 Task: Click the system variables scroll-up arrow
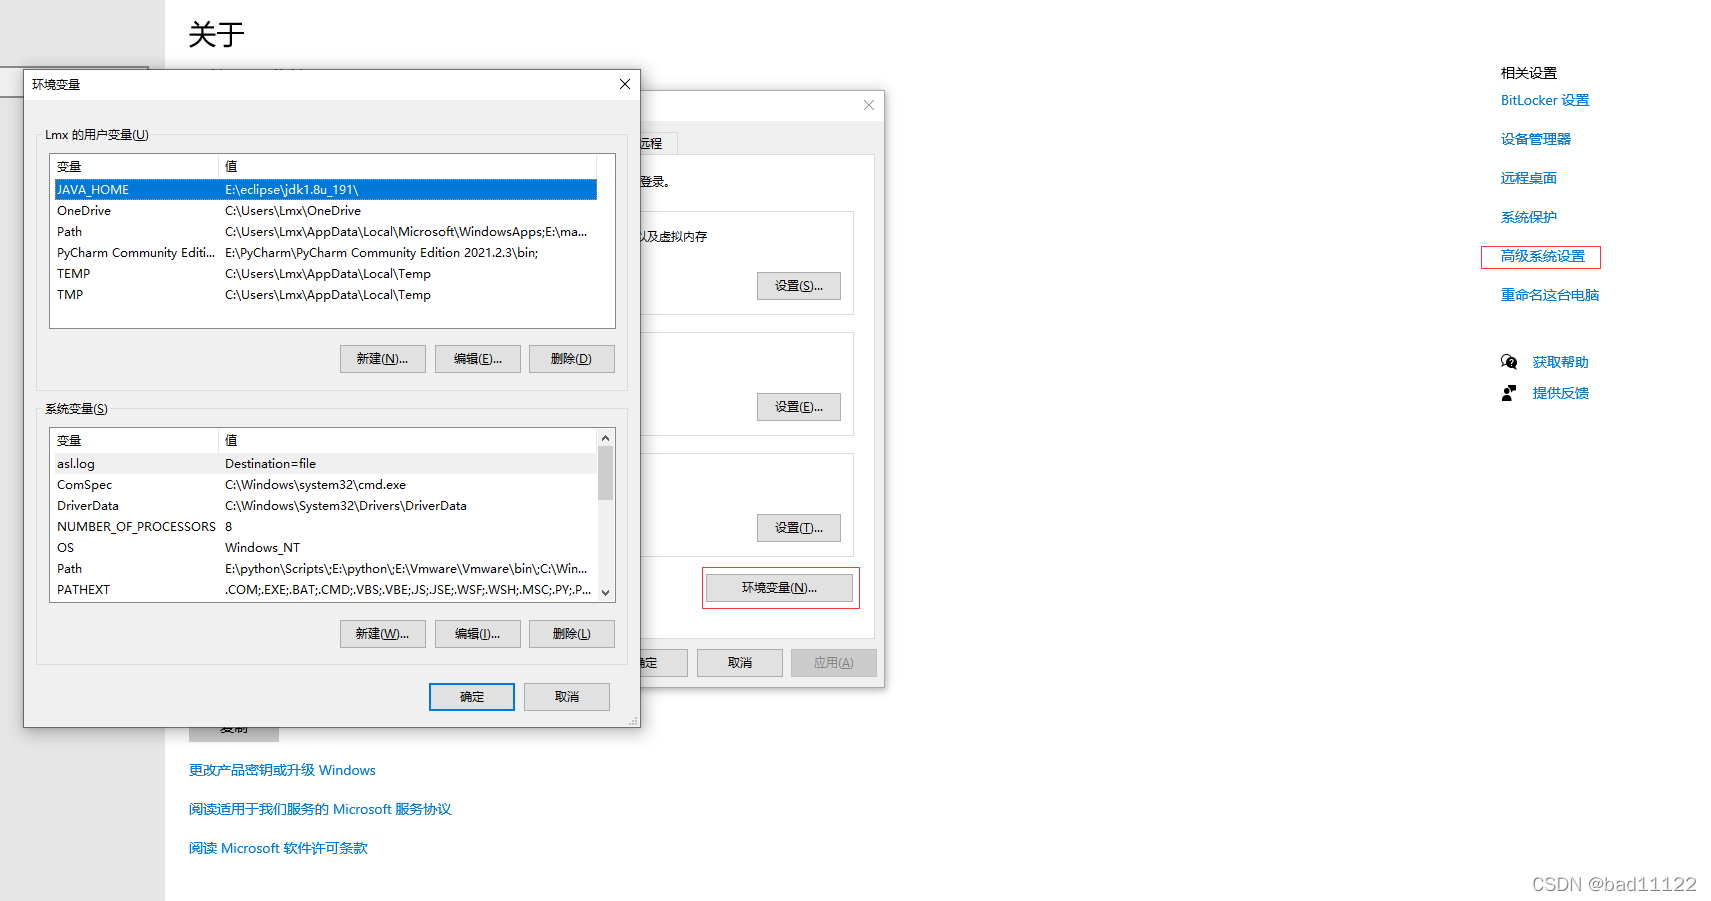(x=605, y=438)
